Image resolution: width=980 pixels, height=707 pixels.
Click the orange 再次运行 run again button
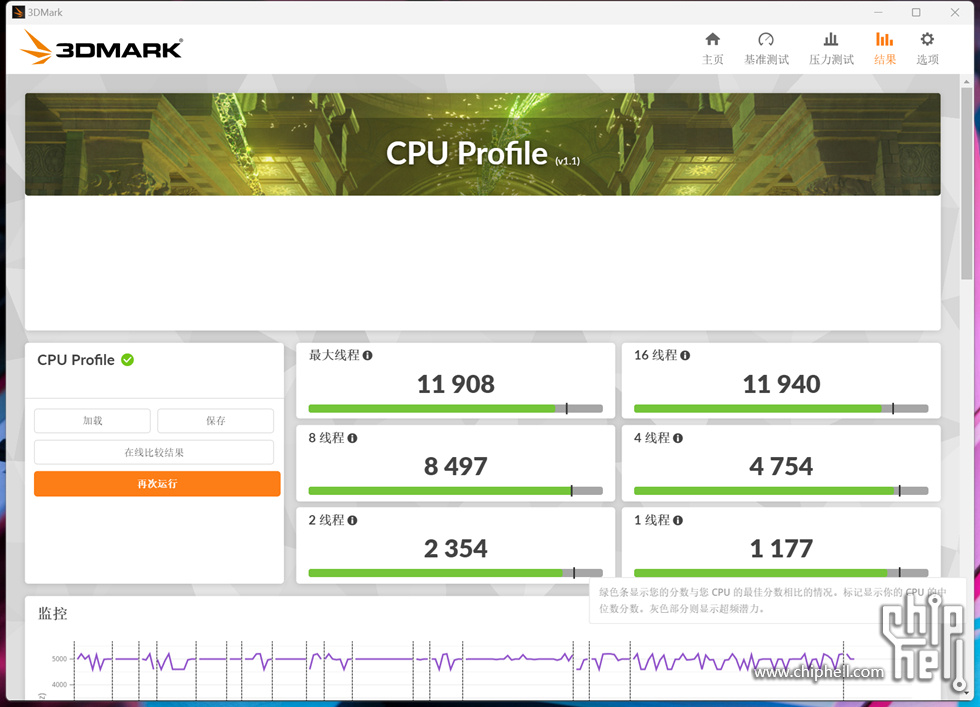coord(157,484)
